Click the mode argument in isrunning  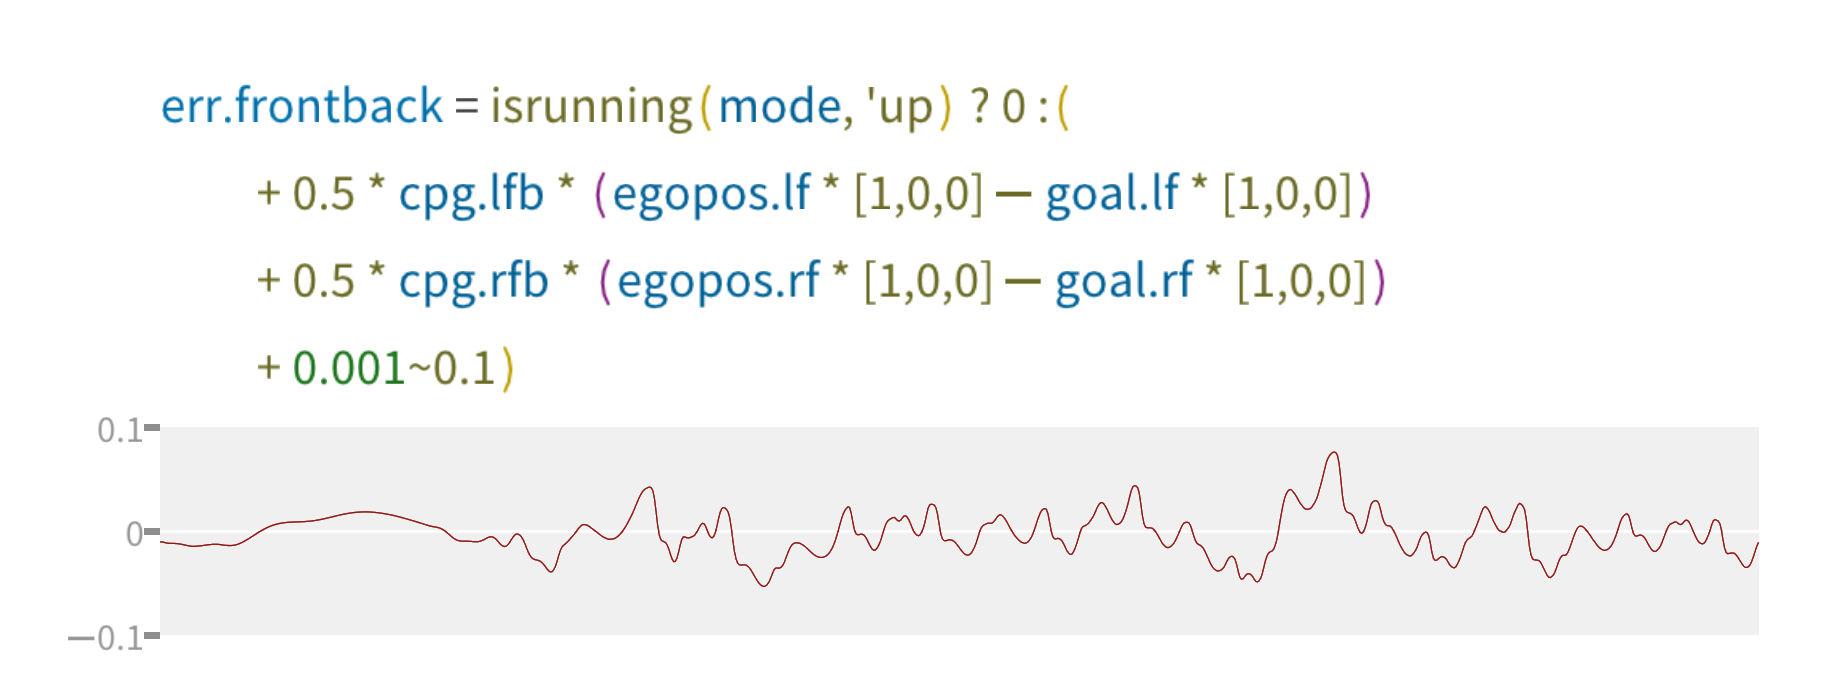pos(779,106)
